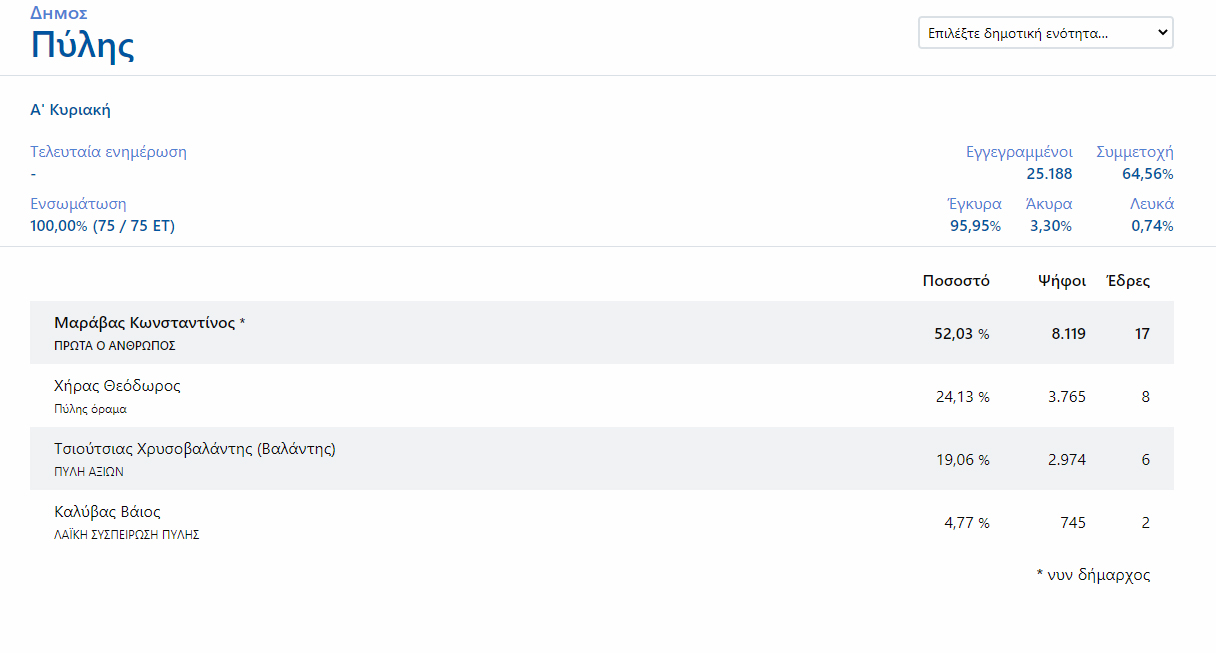Viewport: 1216px width, 653px height.
Task: Click the Δήμος label above title
Action: [x=59, y=13]
